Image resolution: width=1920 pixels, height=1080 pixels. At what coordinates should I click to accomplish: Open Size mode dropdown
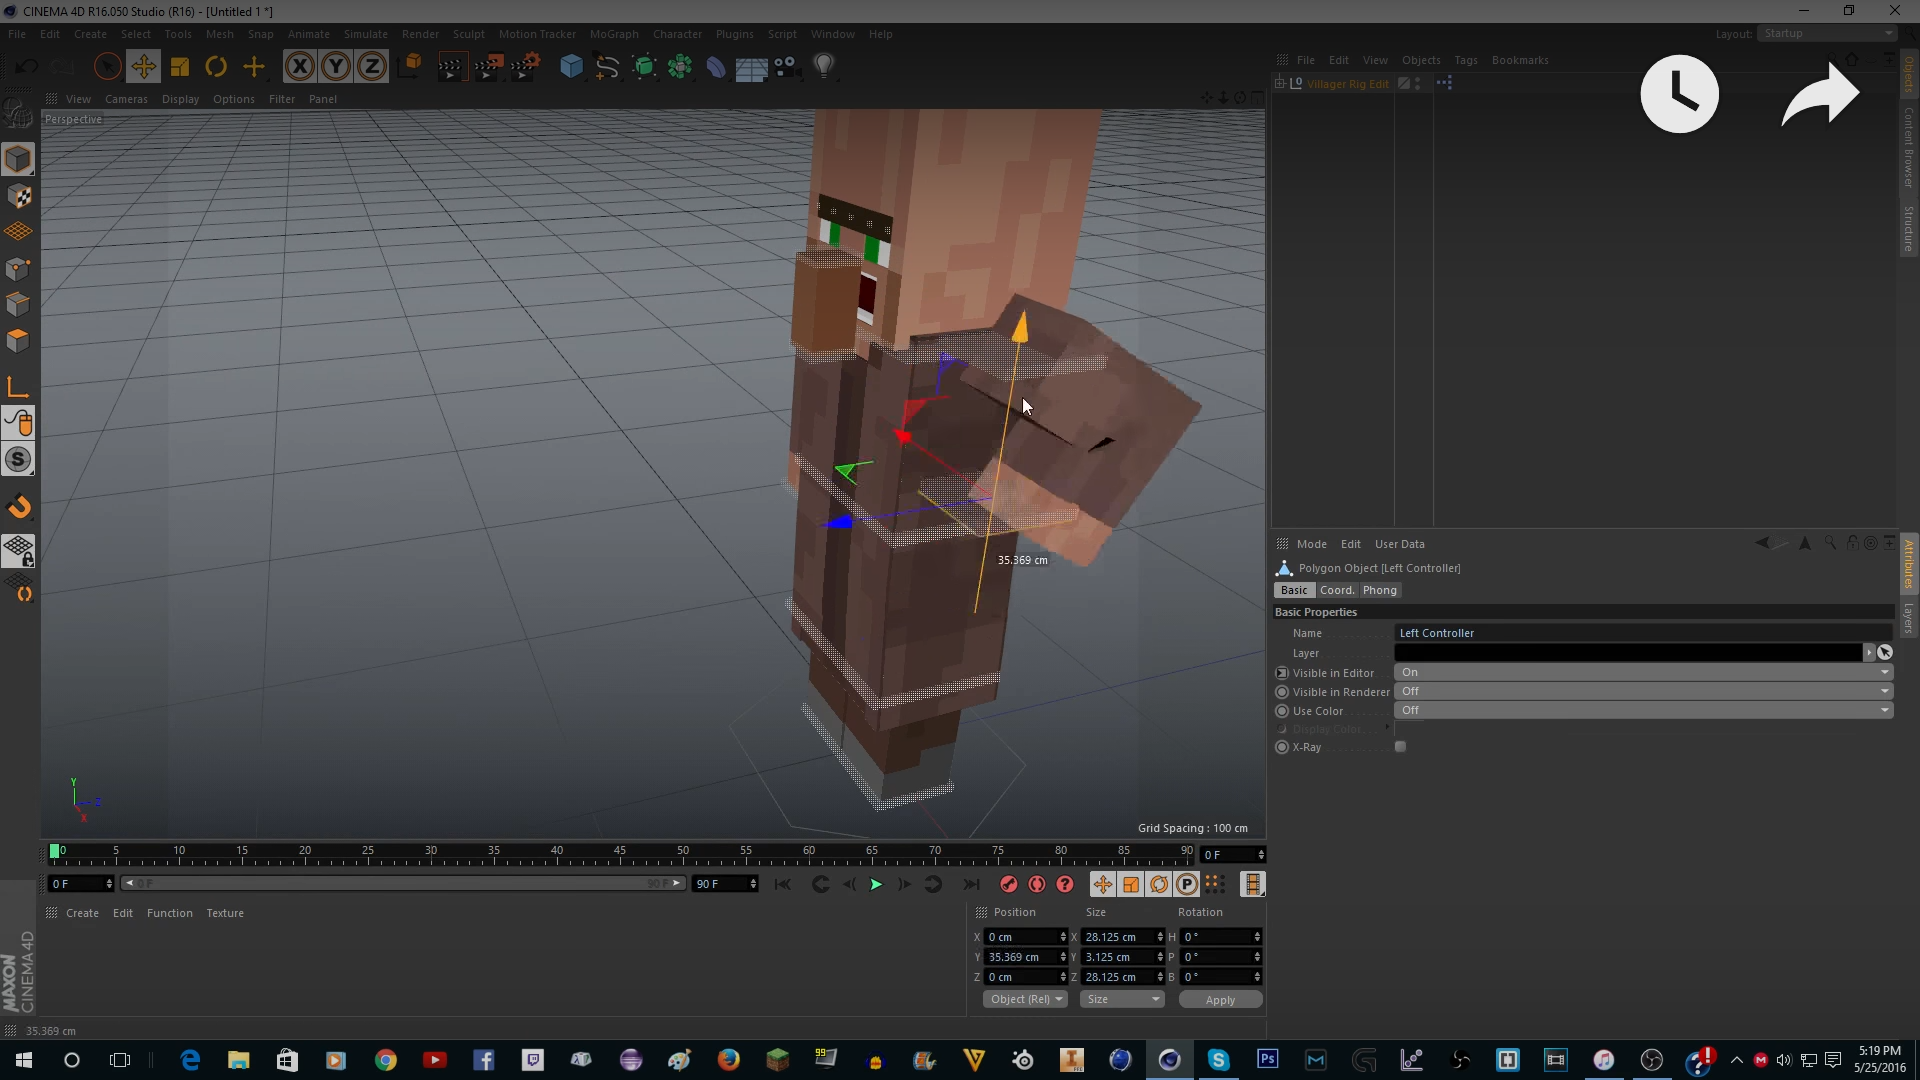click(x=1122, y=1000)
